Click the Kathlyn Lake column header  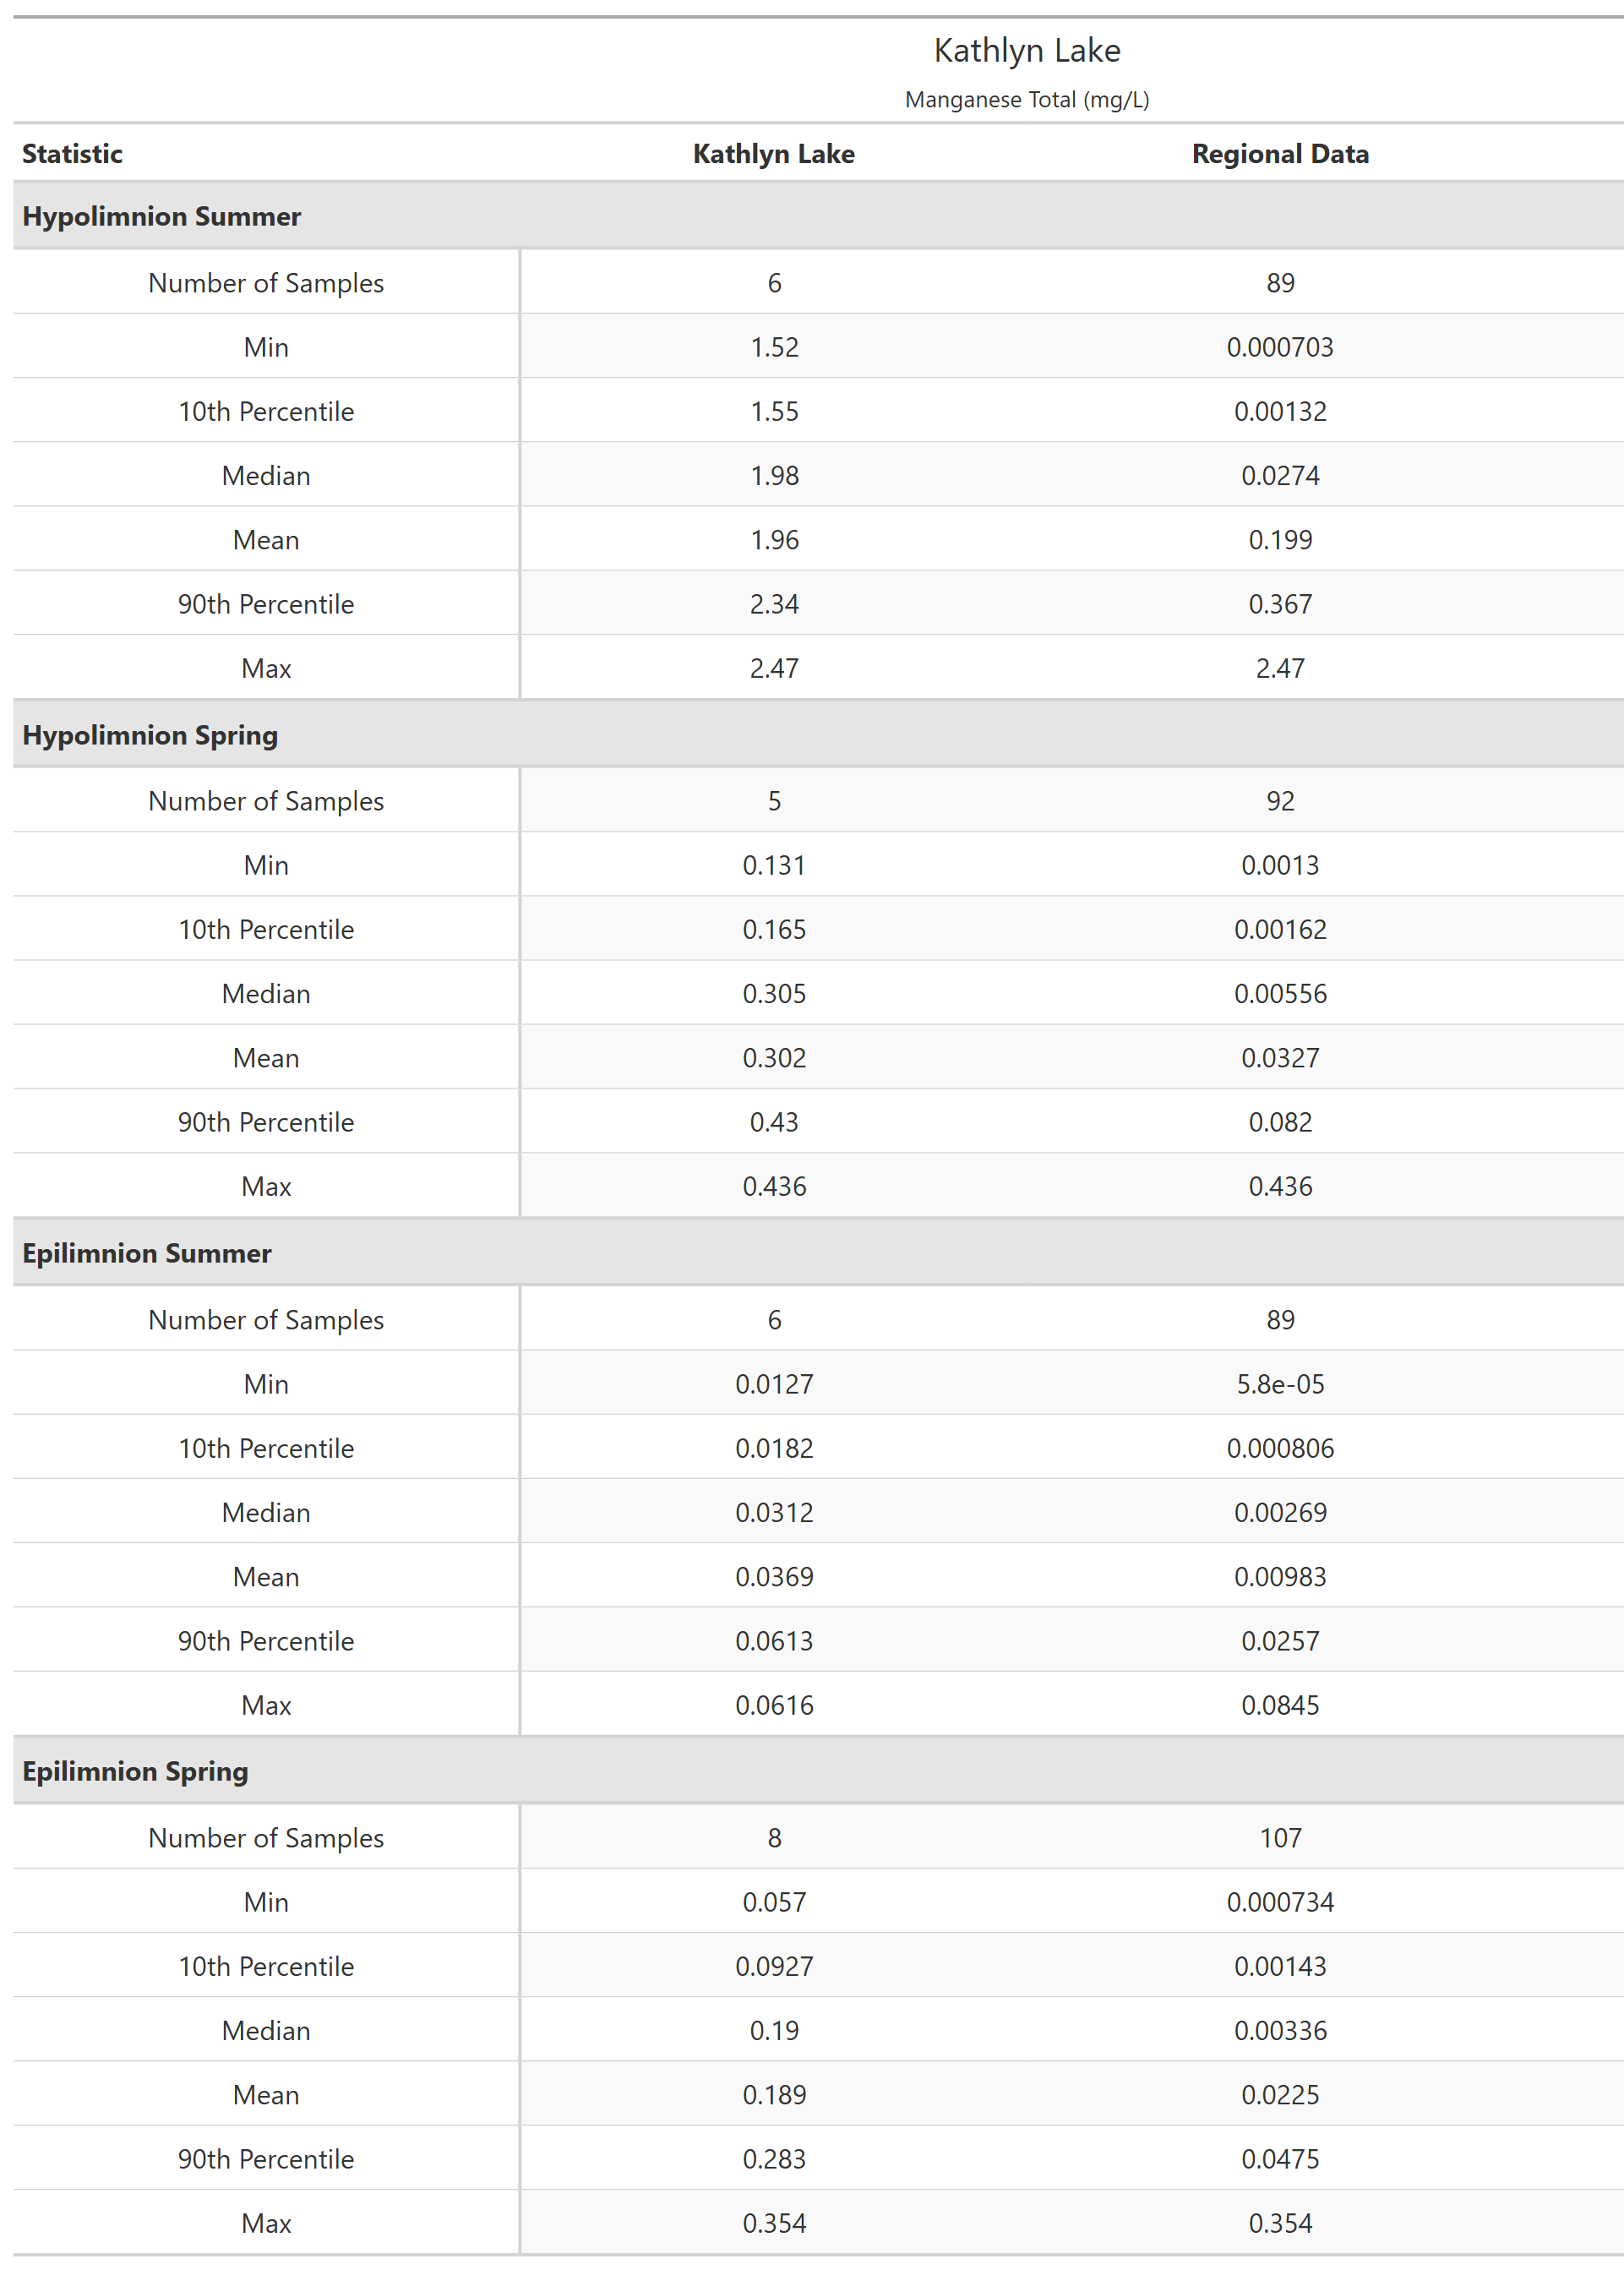coord(773,154)
